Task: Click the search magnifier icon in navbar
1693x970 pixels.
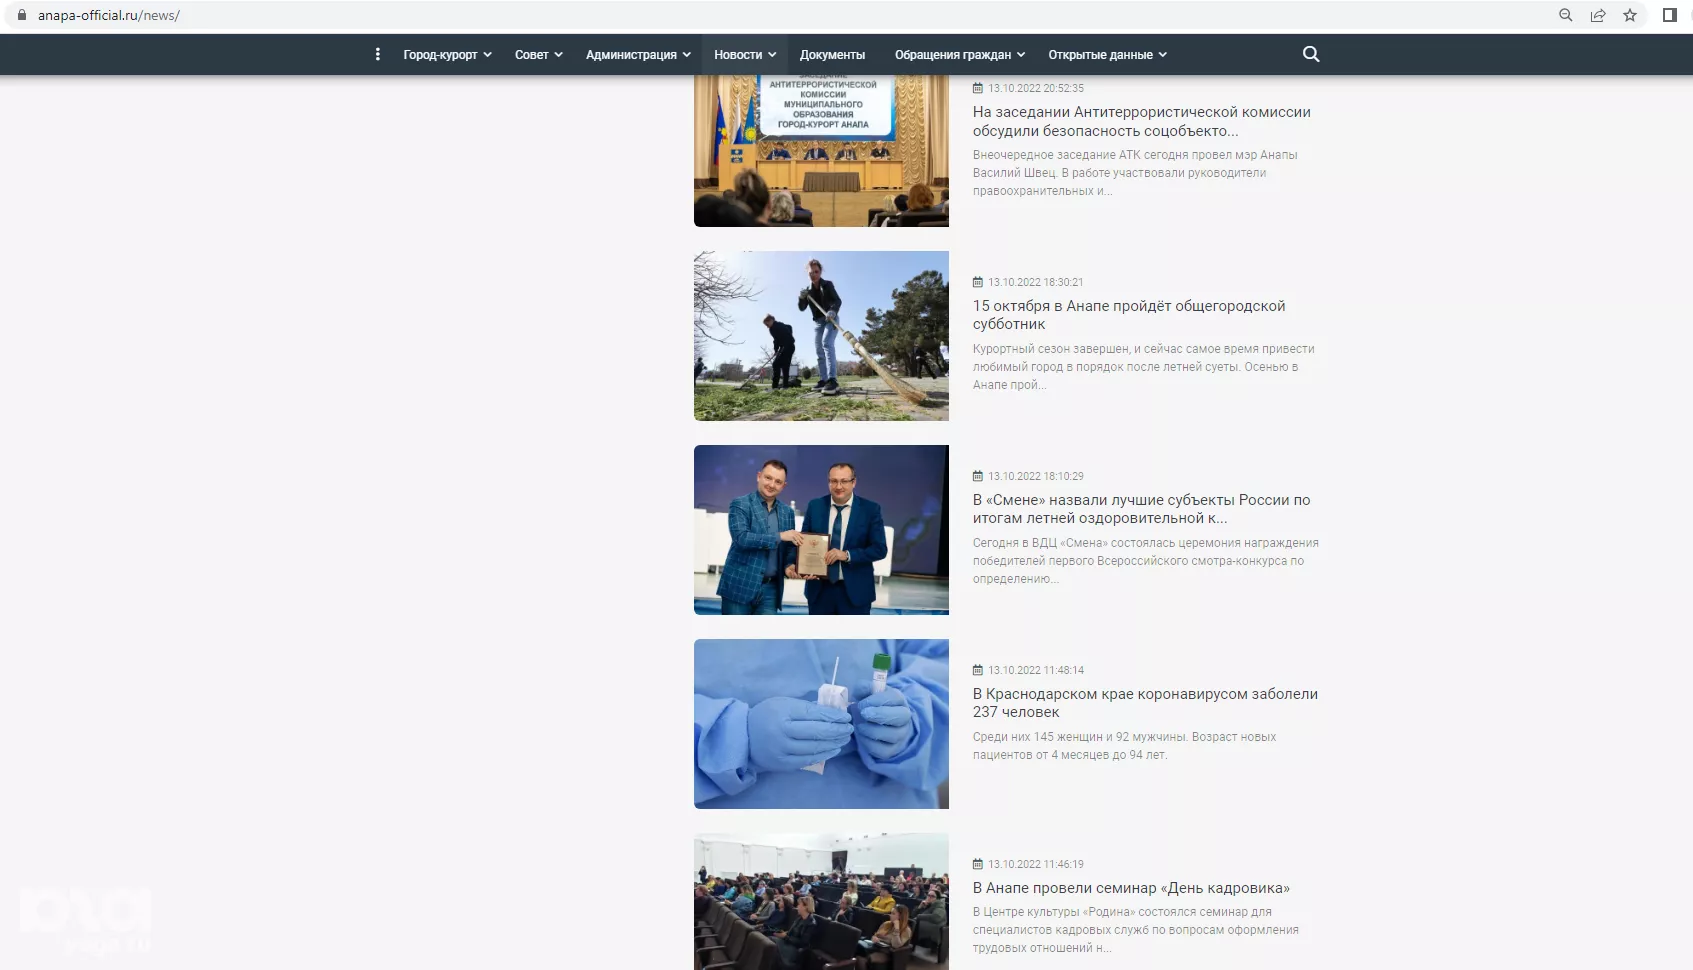Action: tap(1311, 54)
